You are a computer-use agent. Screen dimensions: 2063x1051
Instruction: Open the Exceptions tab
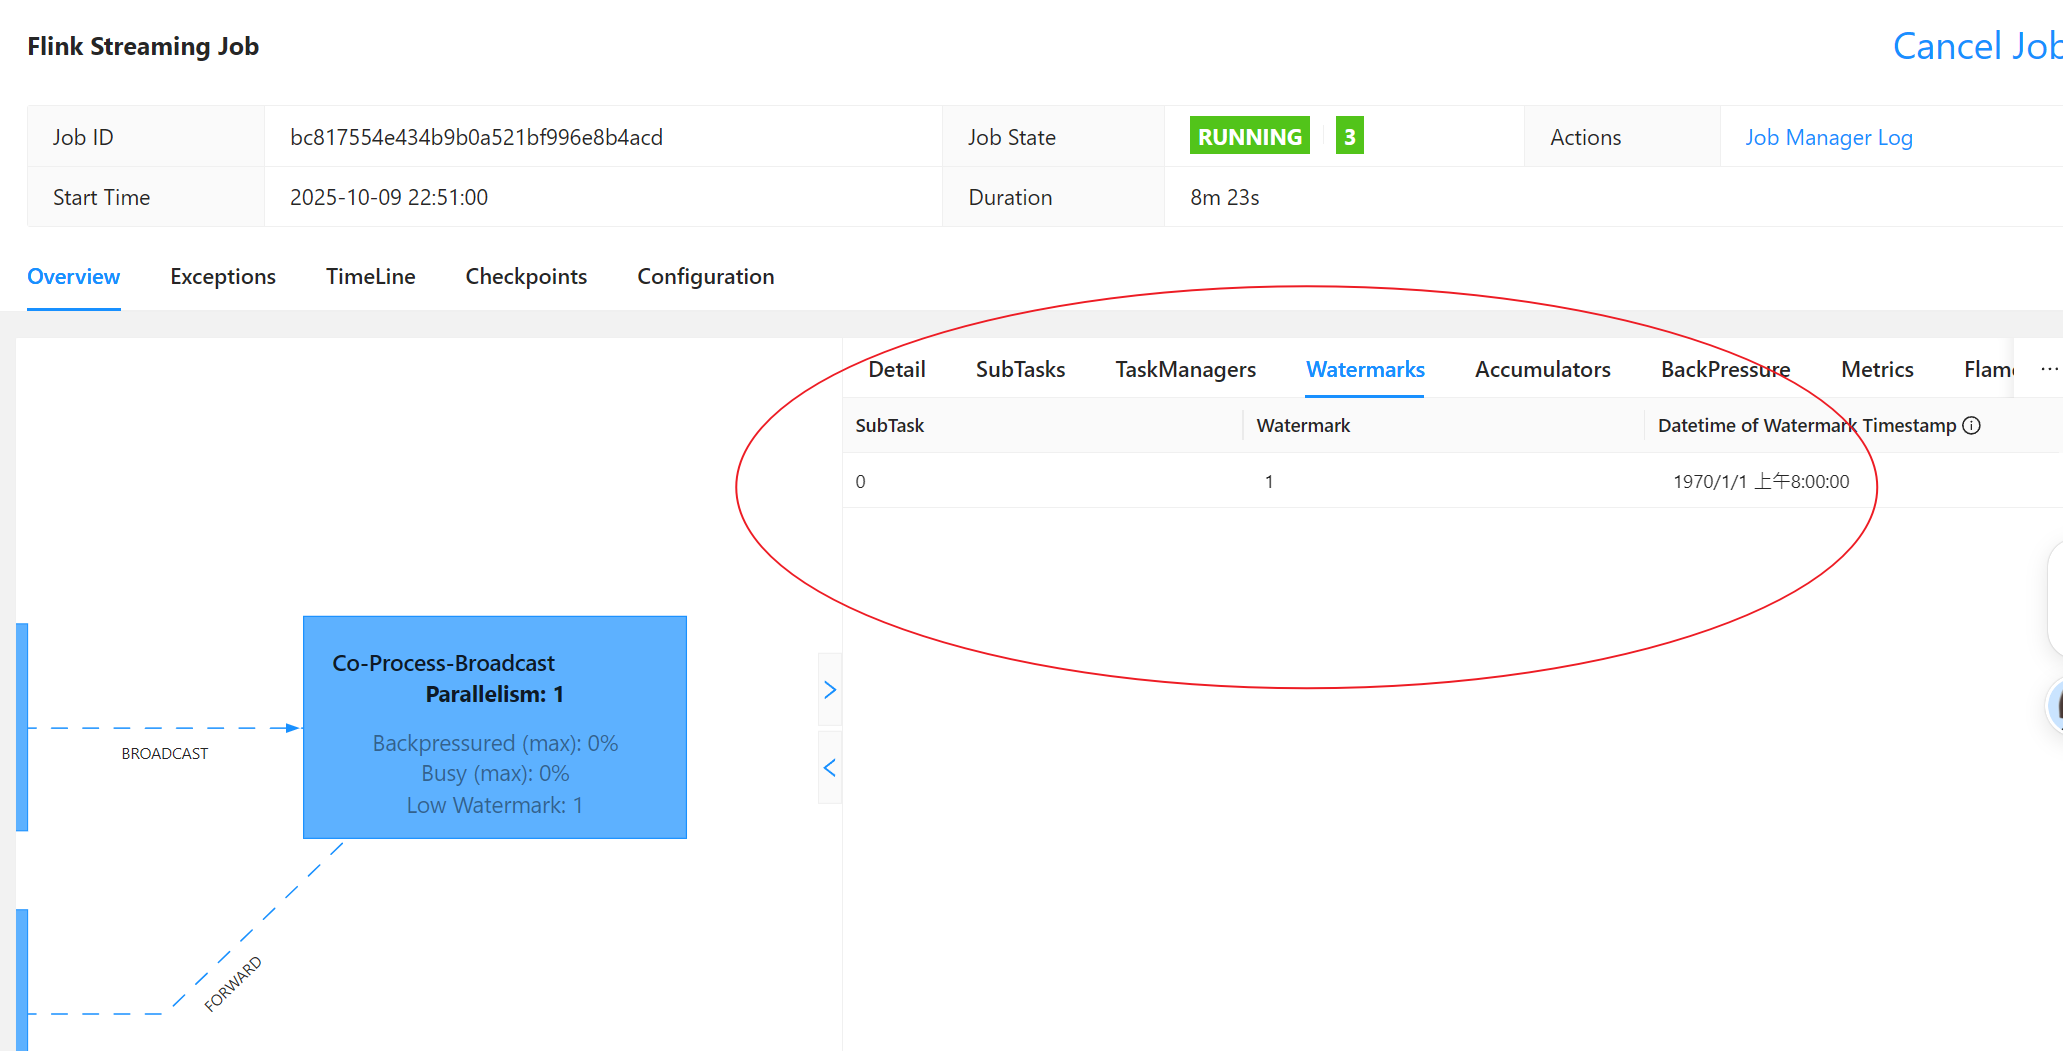(x=223, y=276)
